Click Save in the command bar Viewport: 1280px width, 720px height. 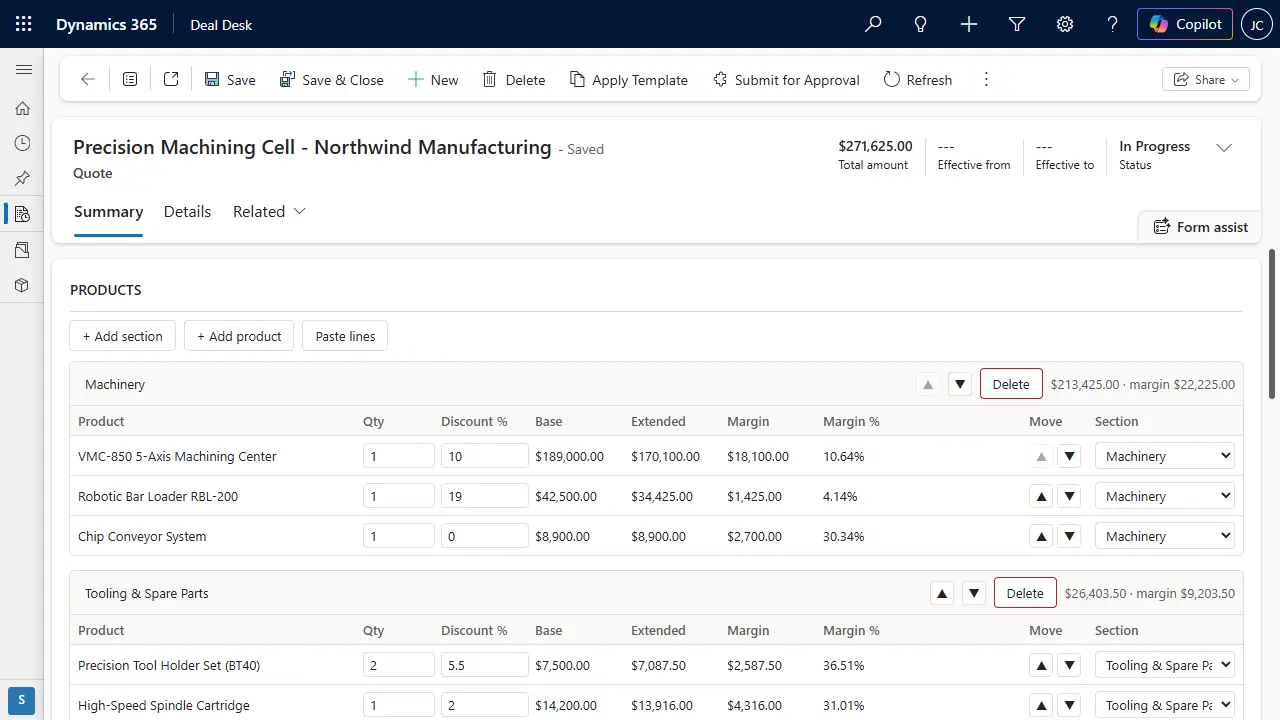[230, 79]
